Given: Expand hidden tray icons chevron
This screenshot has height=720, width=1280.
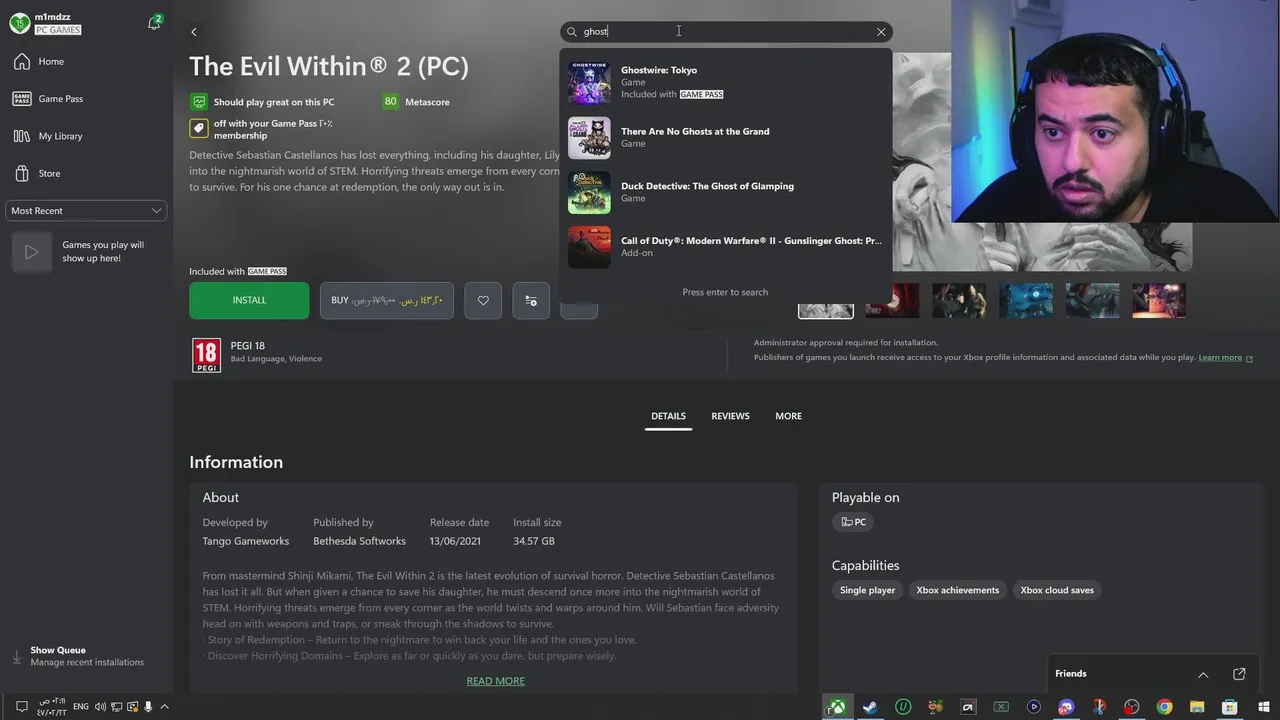Looking at the screenshot, I should (164, 707).
